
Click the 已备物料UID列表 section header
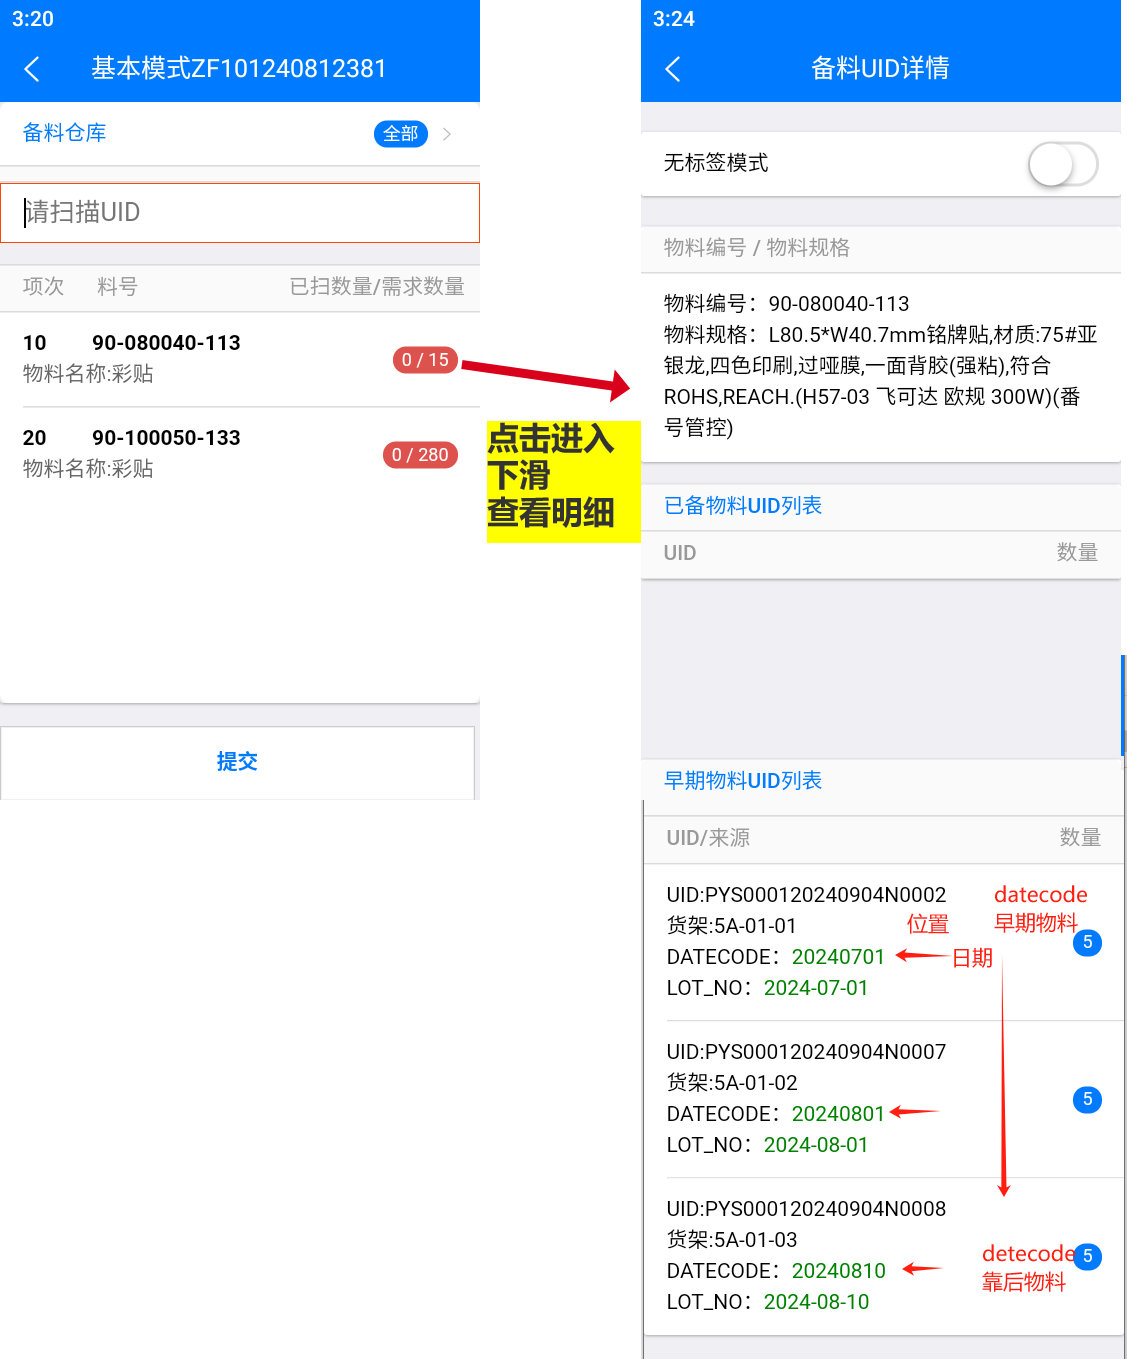coord(743,506)
